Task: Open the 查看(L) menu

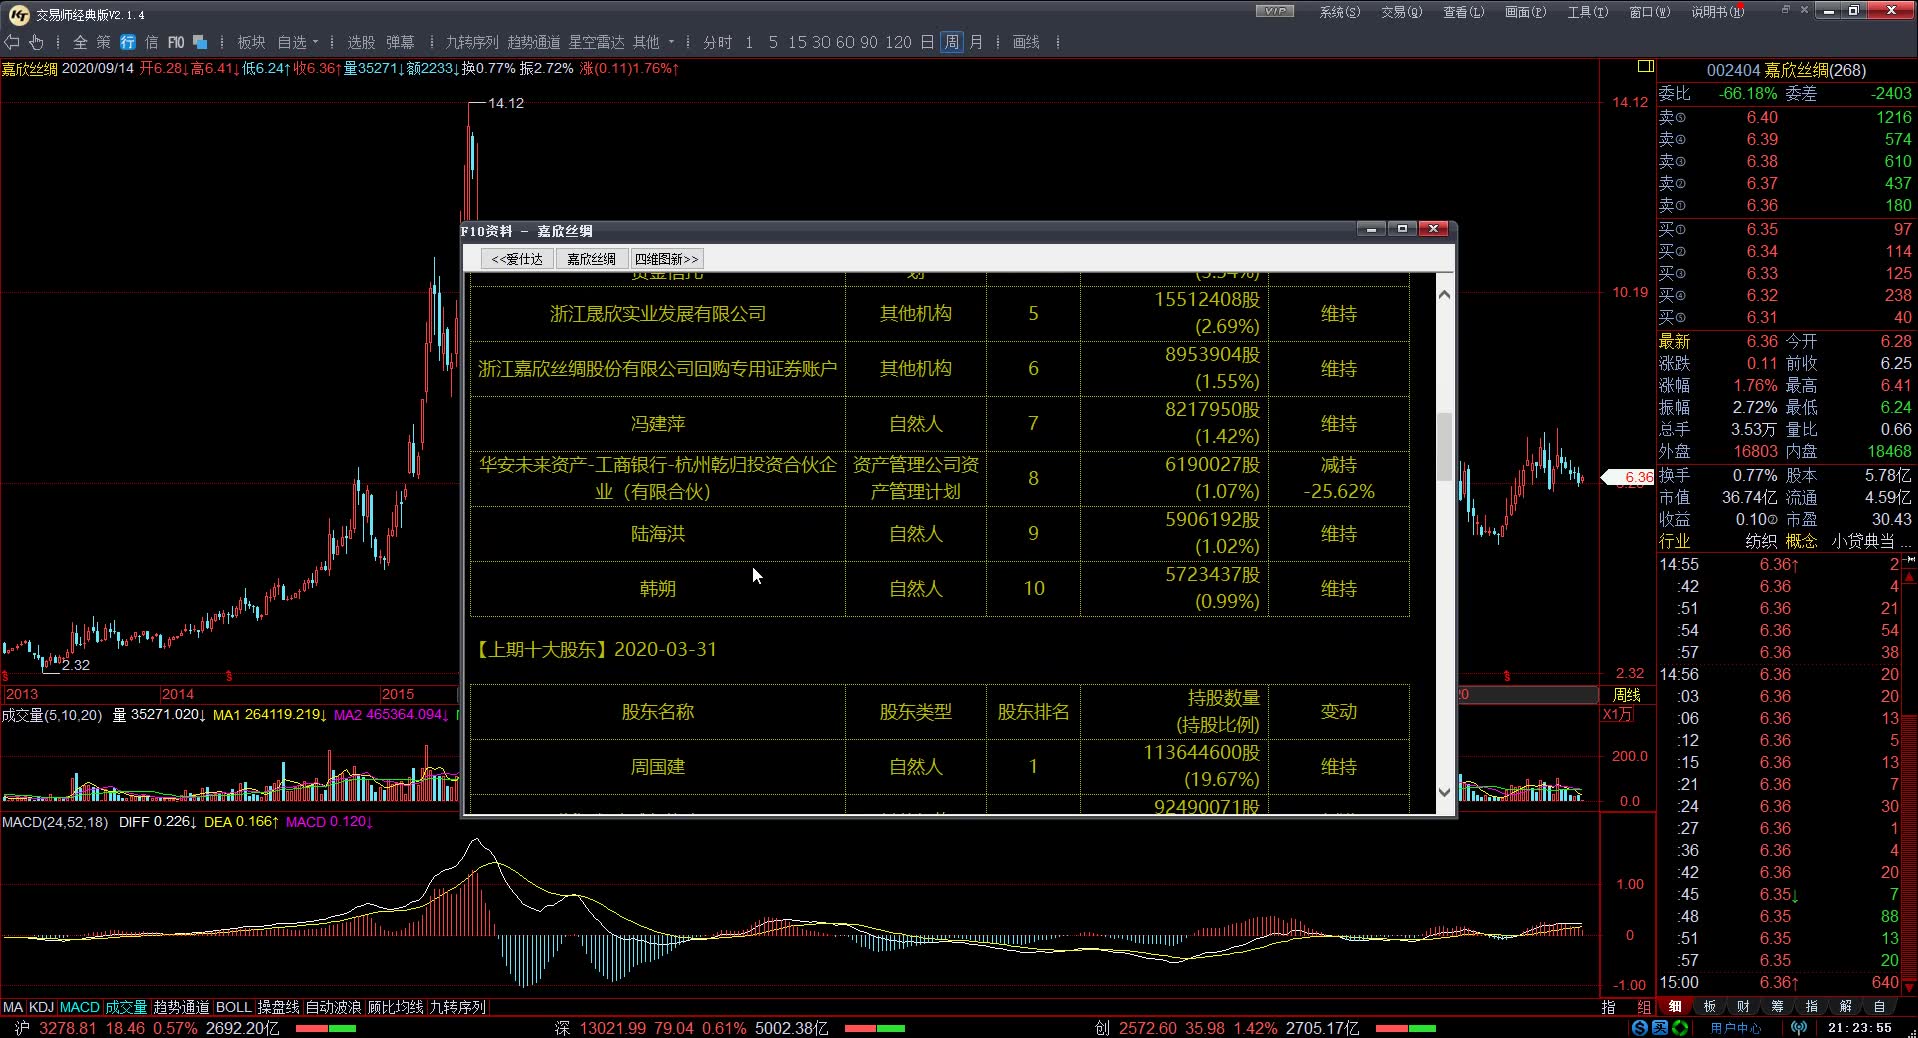Action: [x=1463, y=12]
